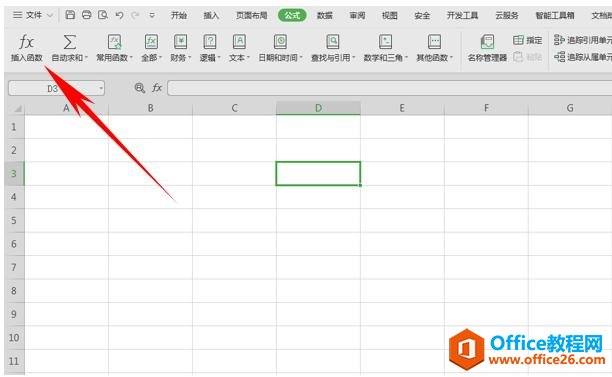Open the Text (文本) functions icon
612x377 pixels.
239,42
